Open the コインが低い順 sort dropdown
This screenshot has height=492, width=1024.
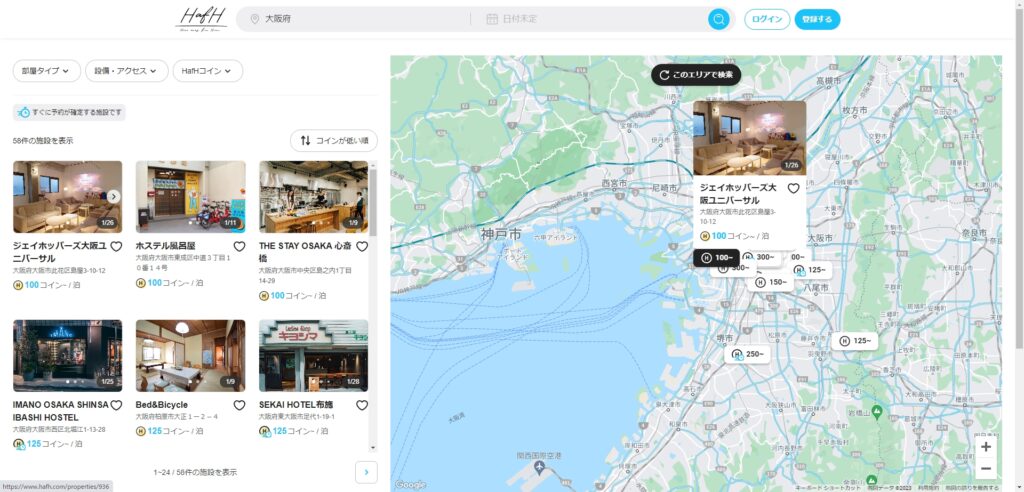pos(334,140)
